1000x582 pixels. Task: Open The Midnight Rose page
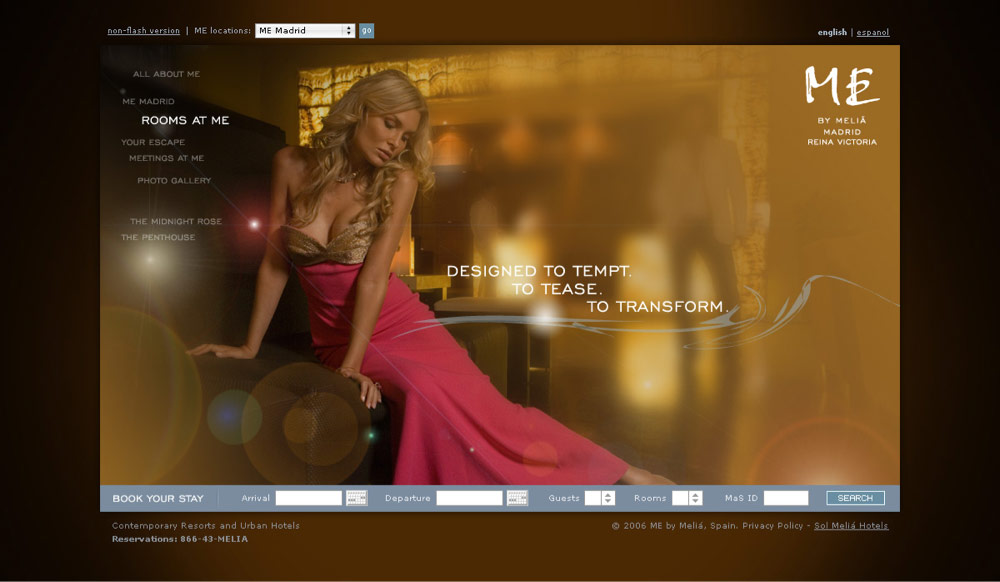pyautogui.click(x=176, y=222)
